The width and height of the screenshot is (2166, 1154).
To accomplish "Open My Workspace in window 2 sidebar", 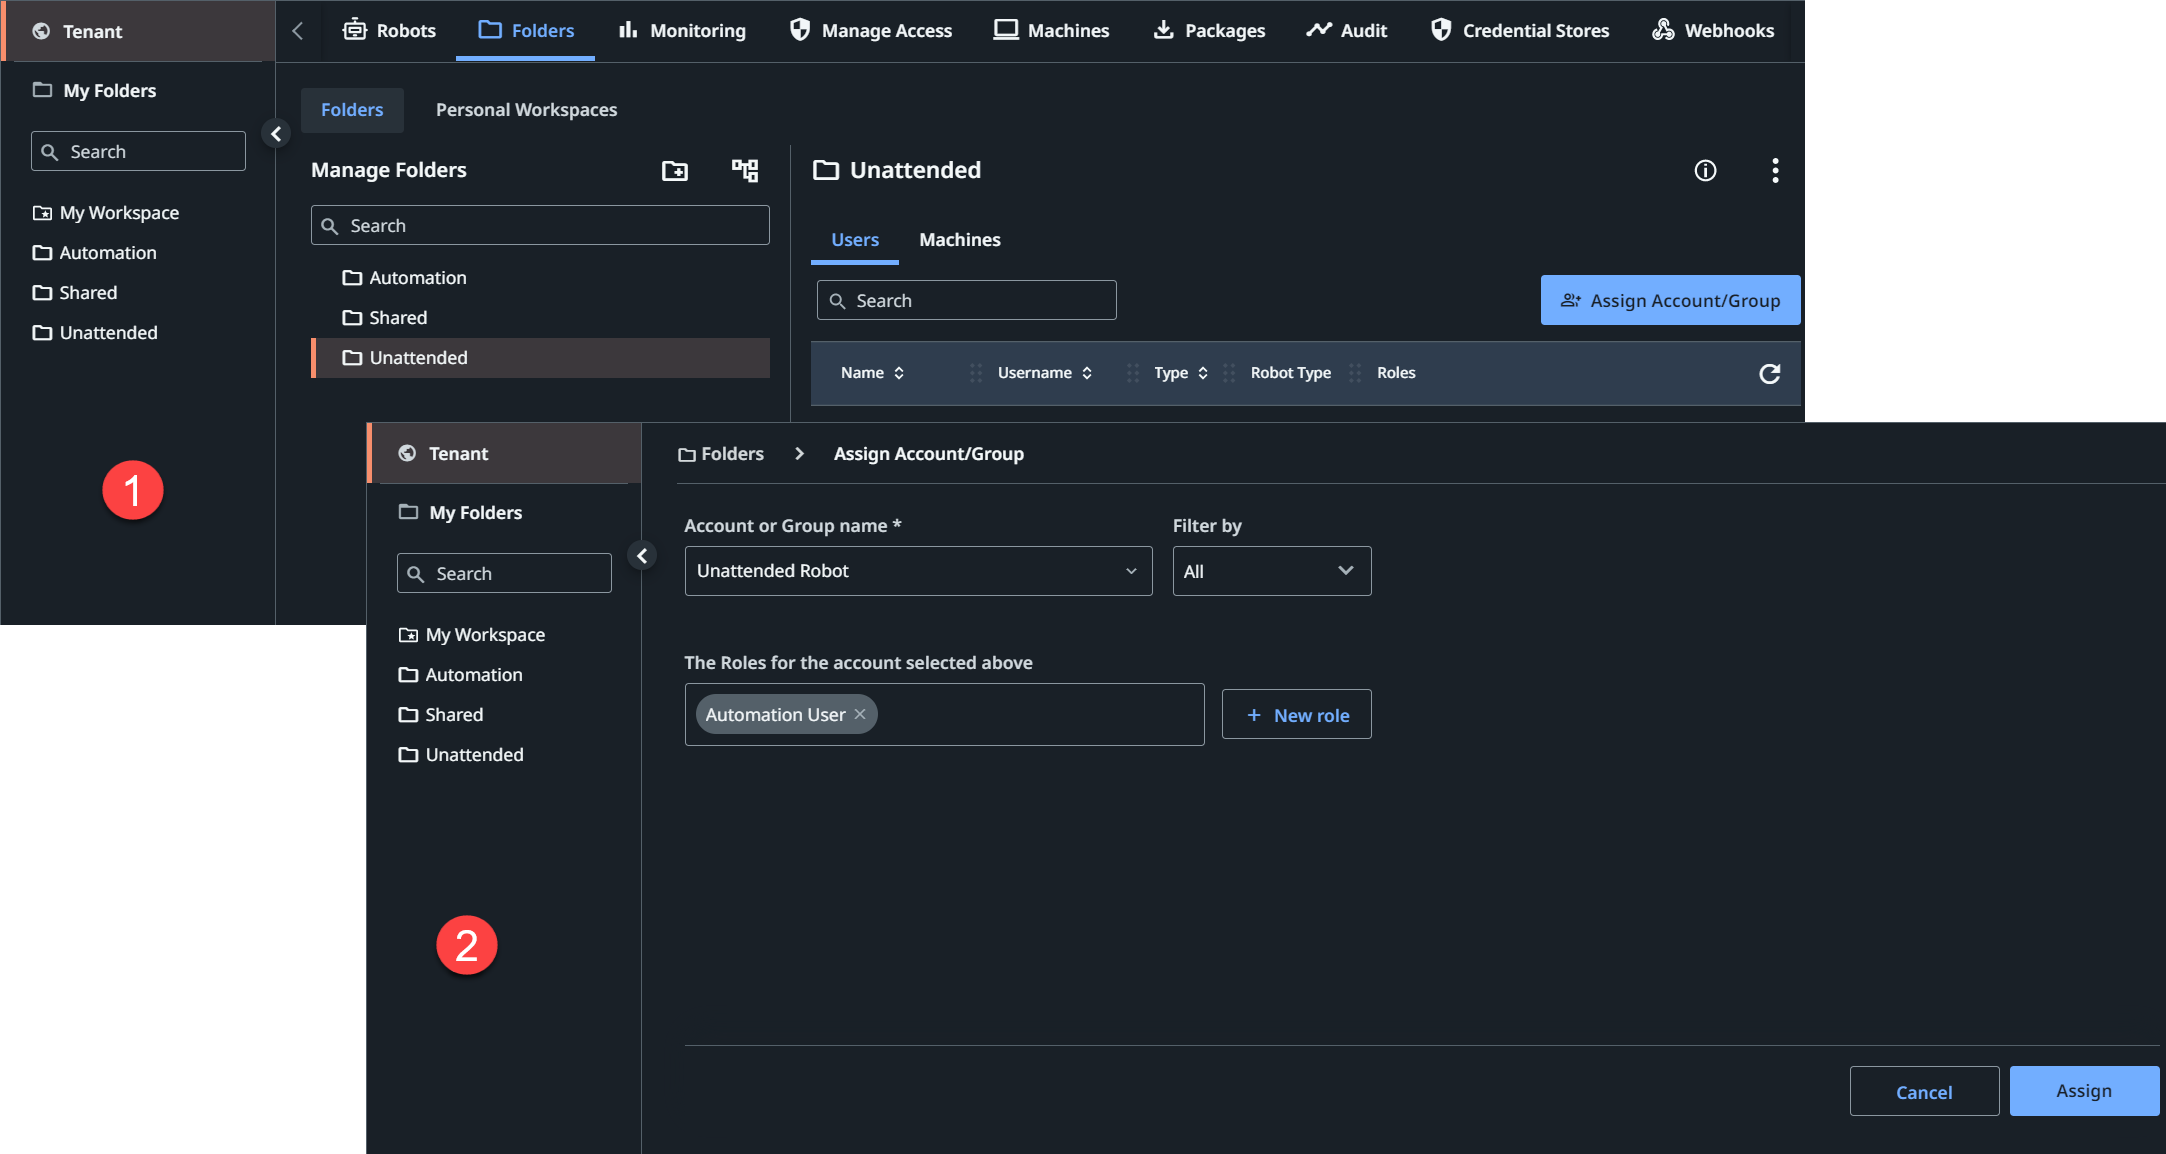I will 471,635.
